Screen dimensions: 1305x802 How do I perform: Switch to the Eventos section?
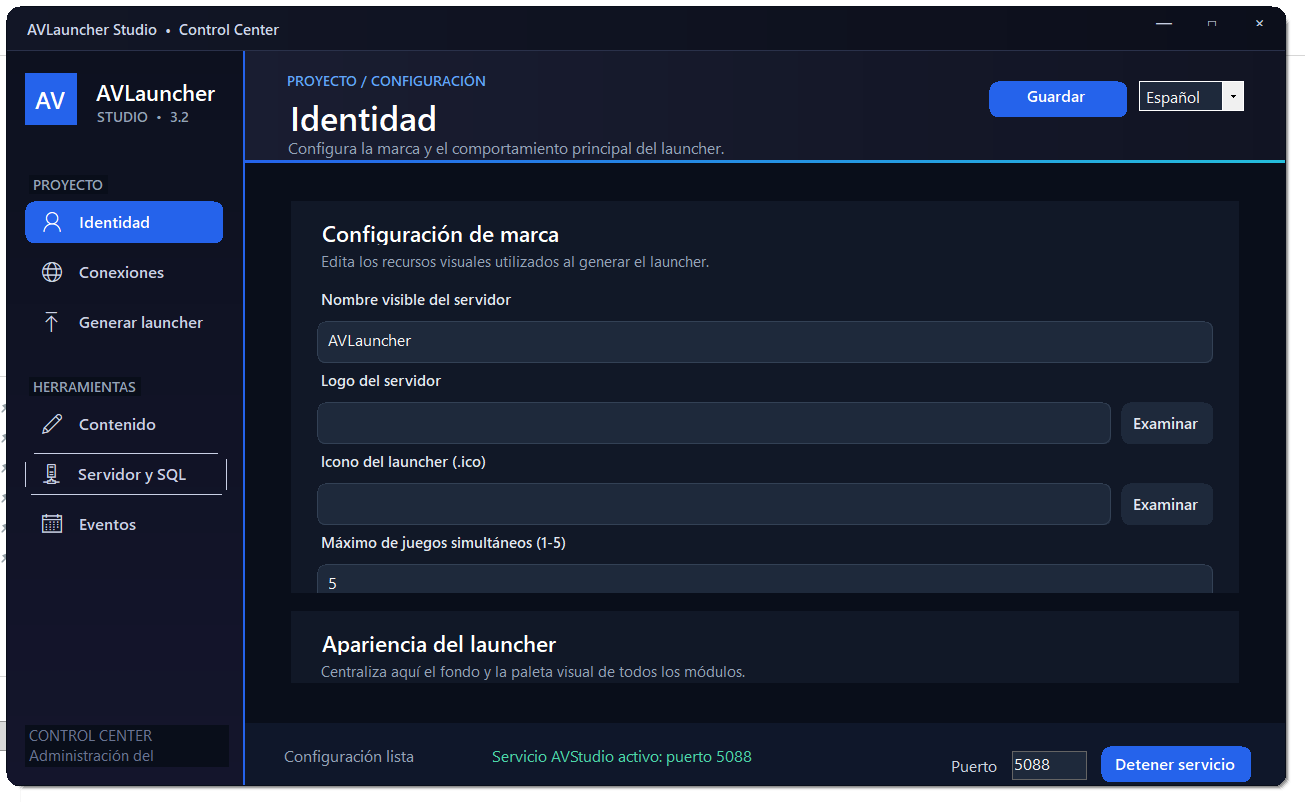pos(124,524)
